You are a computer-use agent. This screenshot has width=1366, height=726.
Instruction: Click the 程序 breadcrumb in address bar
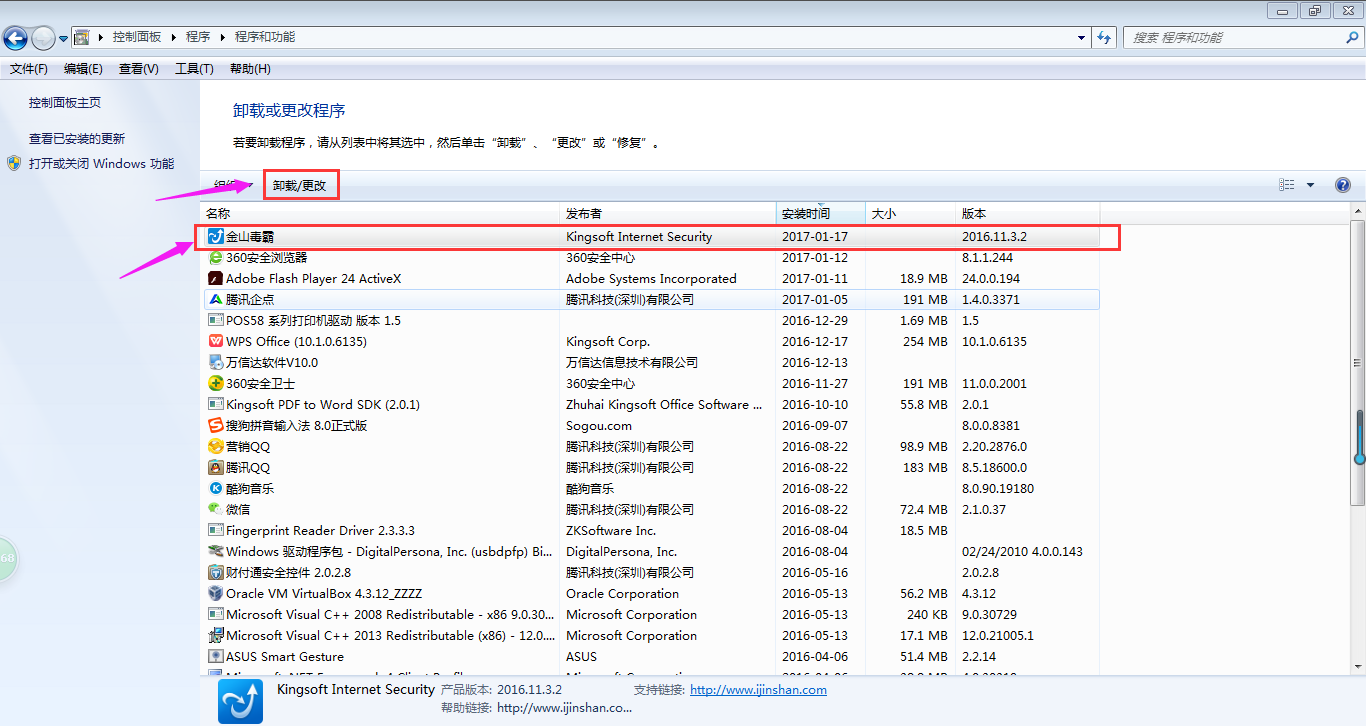[198, 37]
